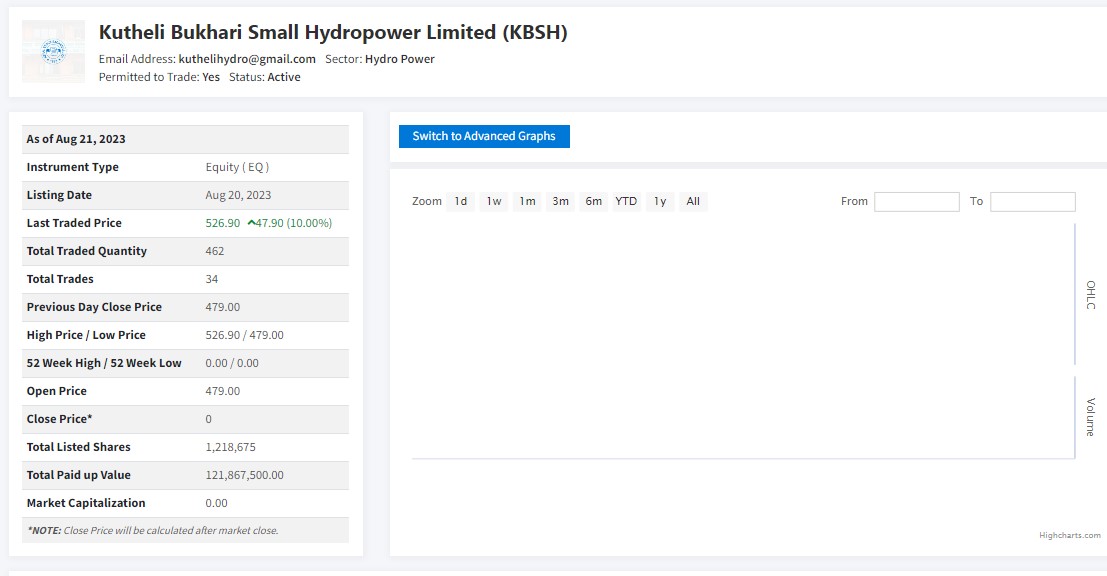Focus the To date input field
1107x576 pixels.
click(x=1032, y=202)
